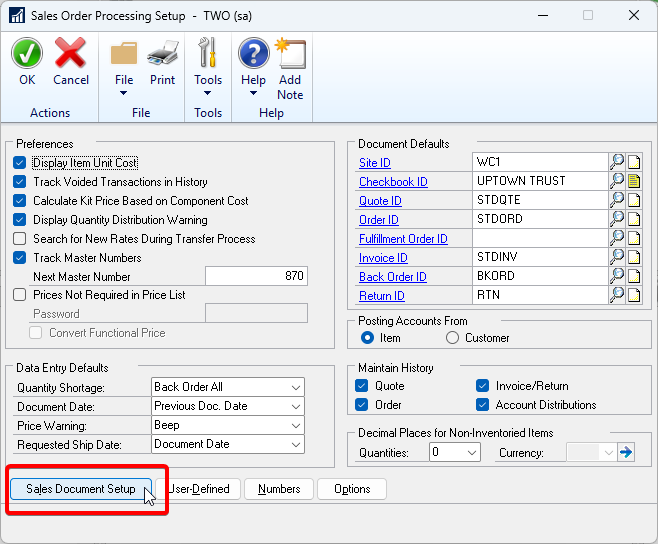The height and width of the screenshot is (544, 658).
Task: Click the Sales Document Setup button
Action: coord(81,489)
